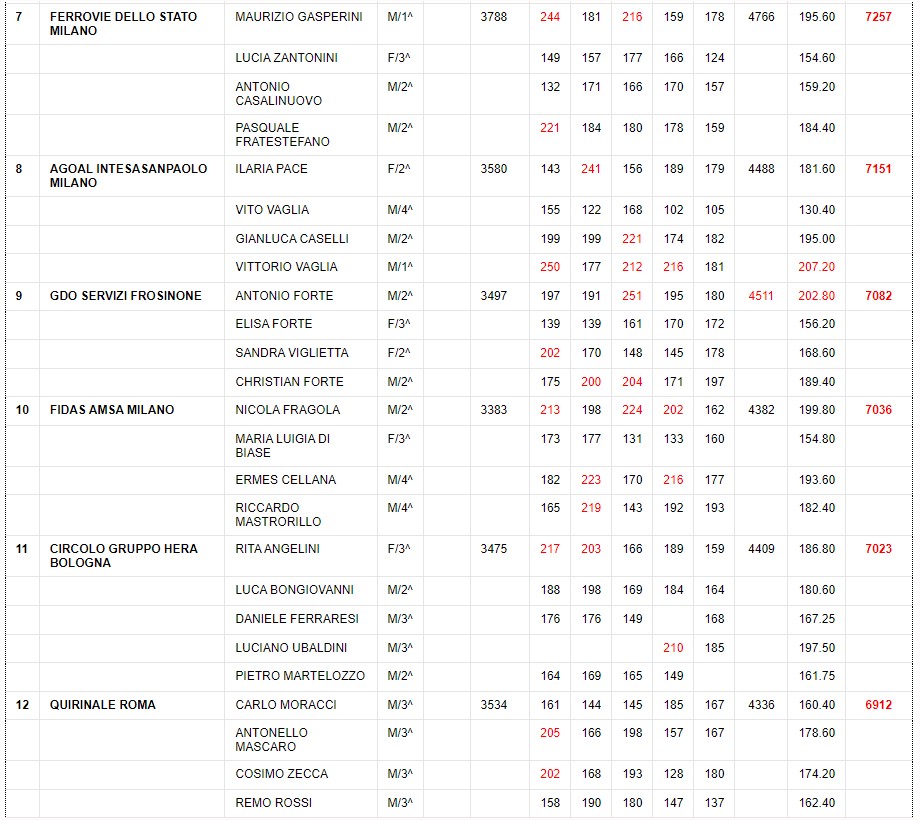
Task: Select team total score 7257
Action: pyautogui.click(x=878, y=17)
